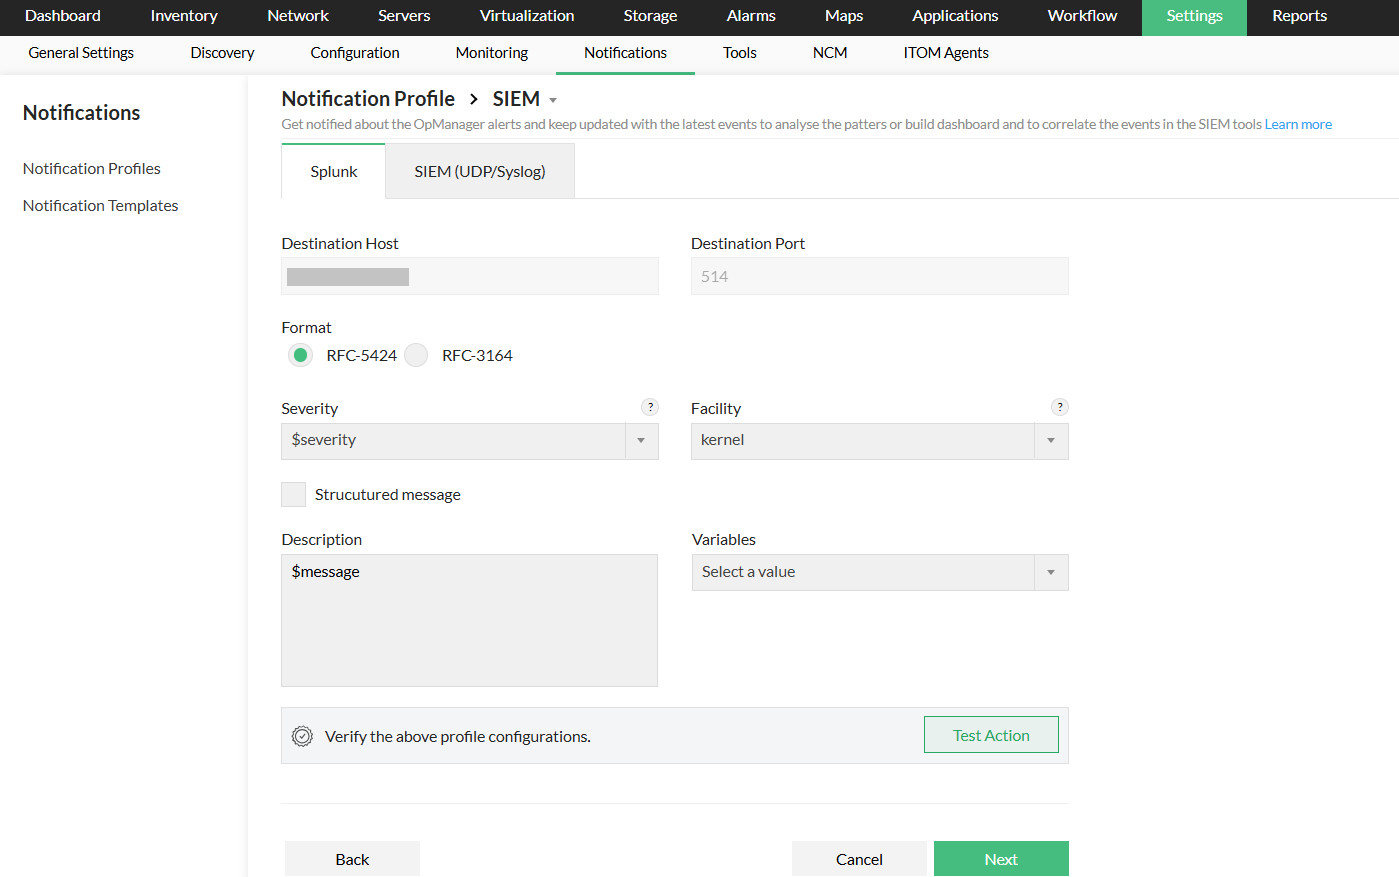Open the Severity dropdown
The image size is (1399, 877).
coord(470,441)
